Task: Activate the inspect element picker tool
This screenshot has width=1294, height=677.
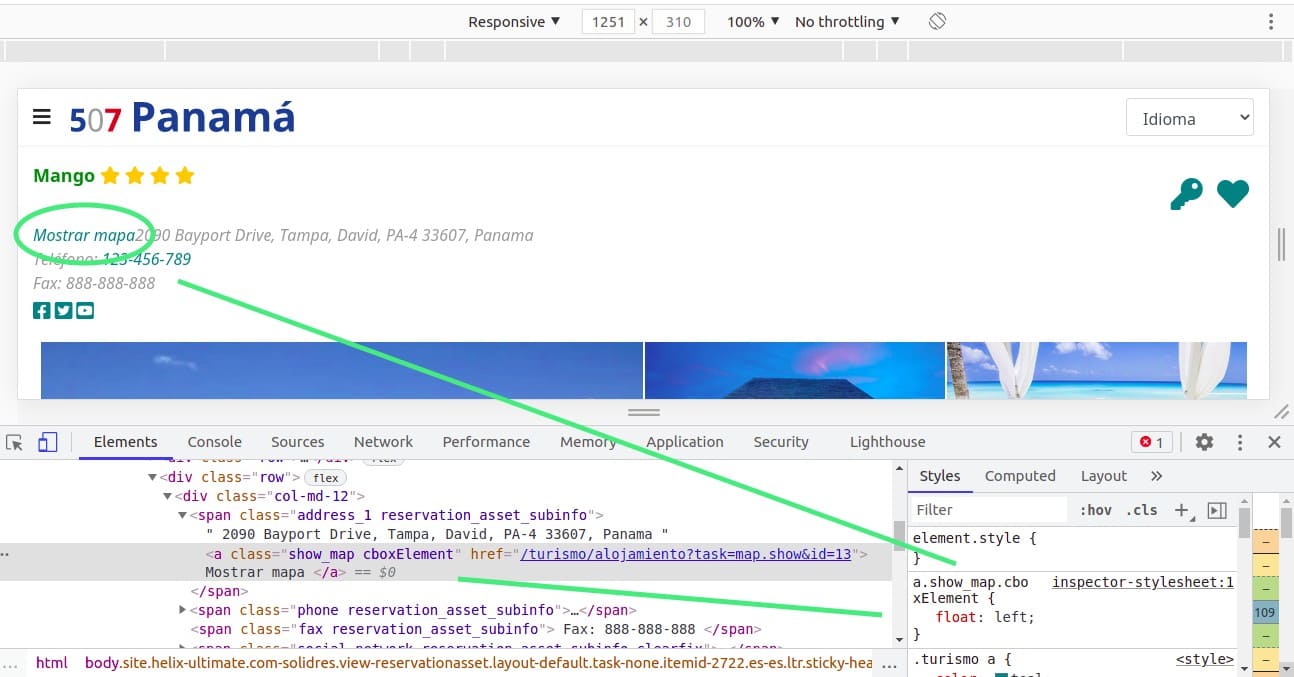Action: [14, 442]
